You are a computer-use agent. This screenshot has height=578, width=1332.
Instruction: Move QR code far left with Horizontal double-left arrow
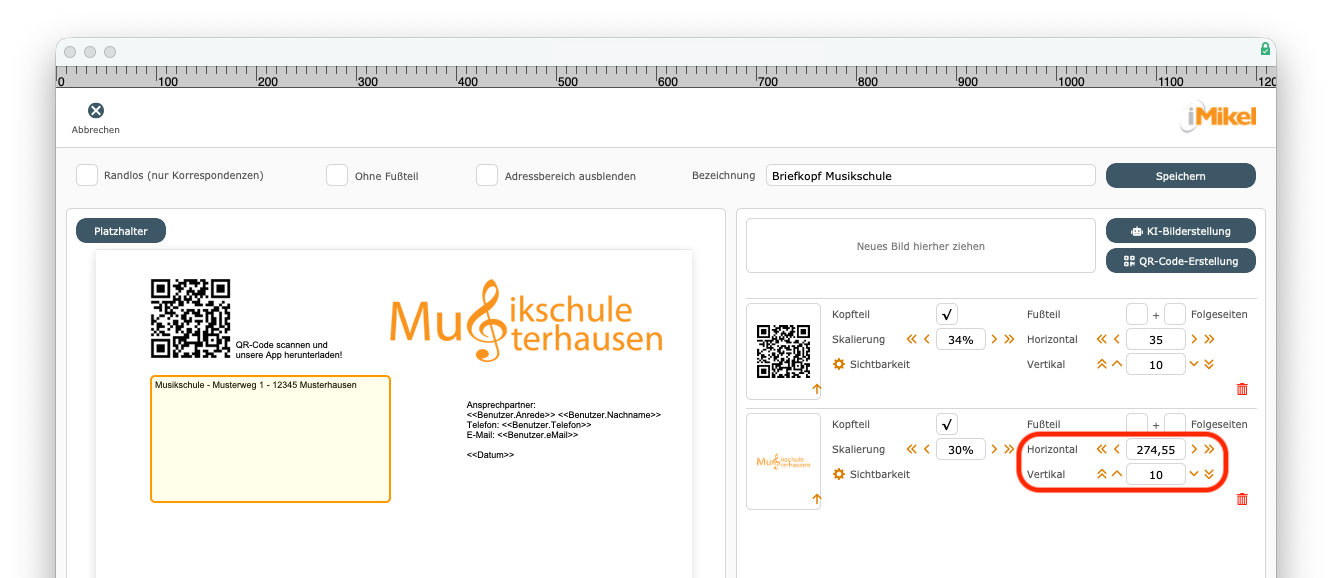[1102, 339]
